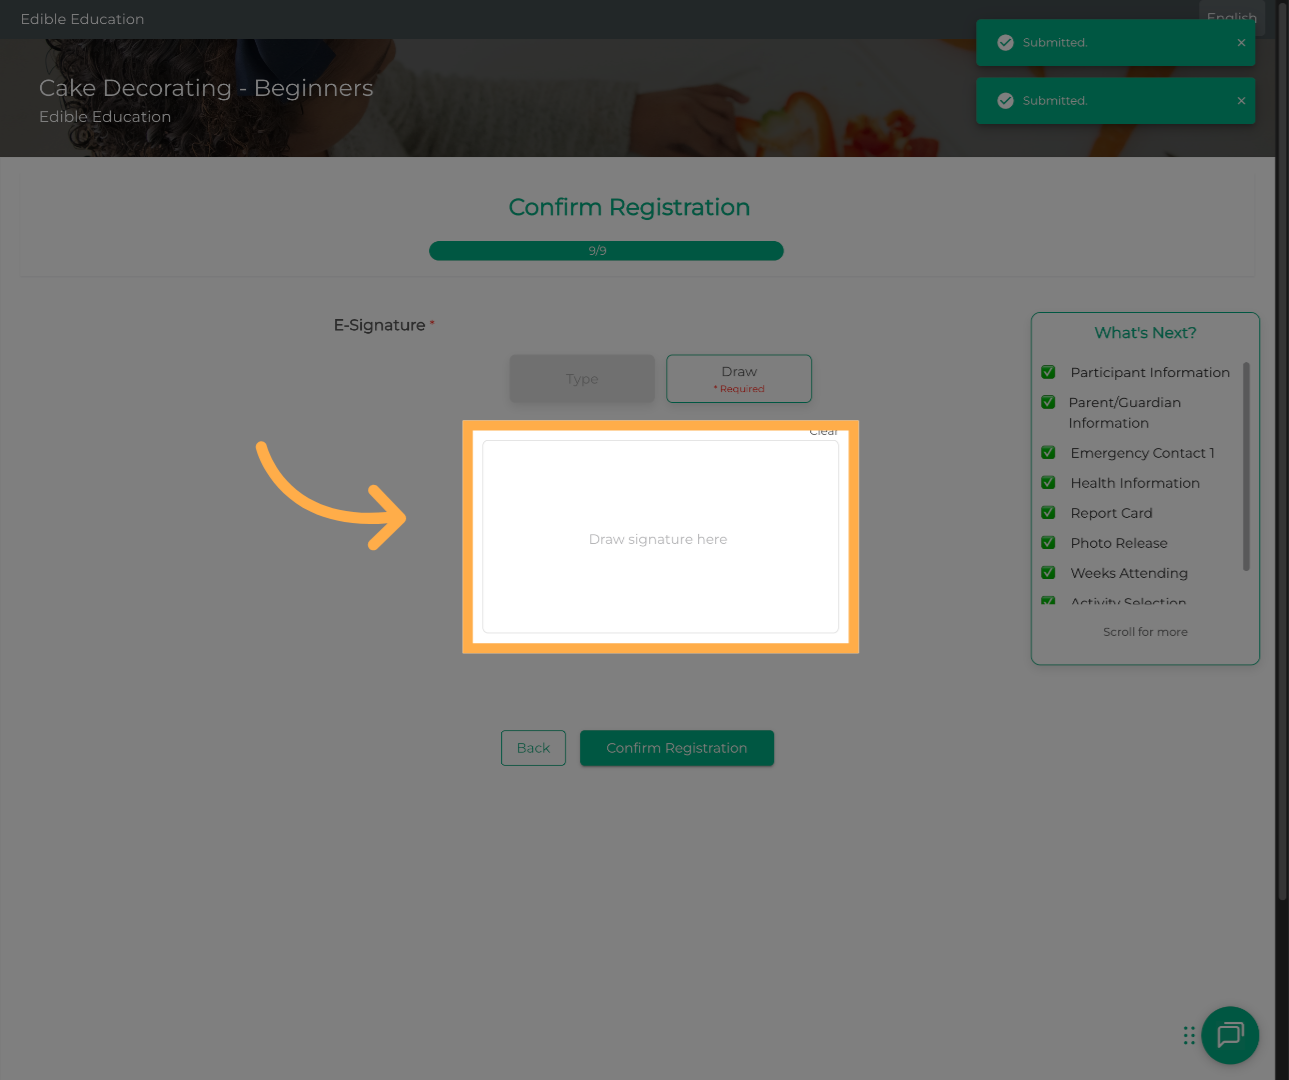Viewport: 1289px width, 1080px height.
Task: Click inside the Draw signature here canvas
Action: click(x=660, y=537)
